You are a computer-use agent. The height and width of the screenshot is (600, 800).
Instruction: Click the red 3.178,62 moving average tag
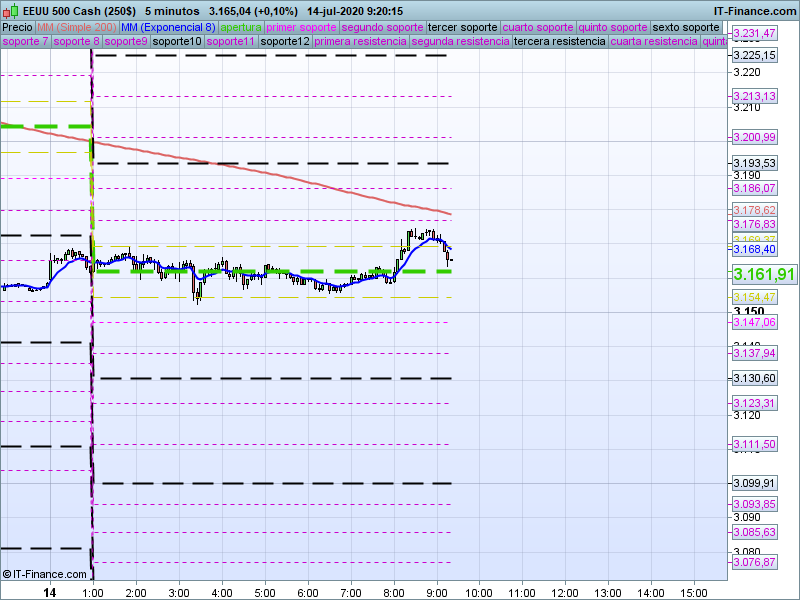pos(754,210)
